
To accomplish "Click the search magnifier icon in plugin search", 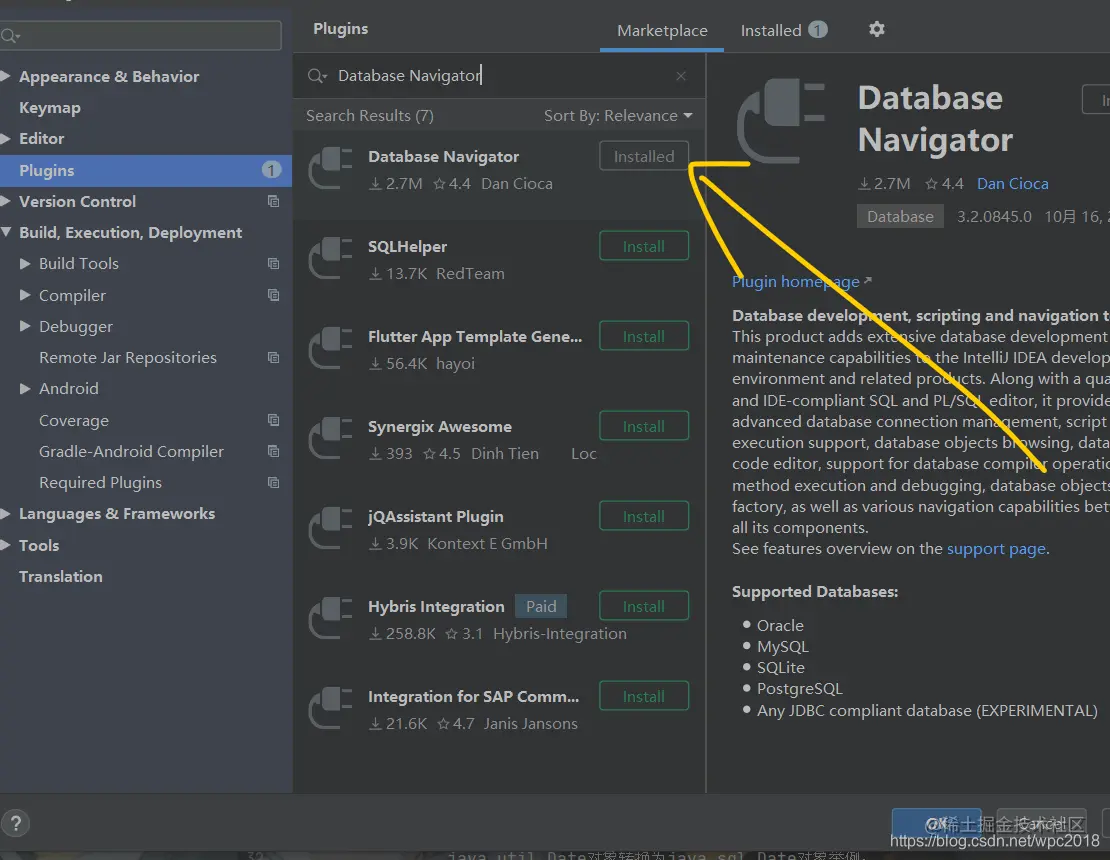I will tap(316, 76).
